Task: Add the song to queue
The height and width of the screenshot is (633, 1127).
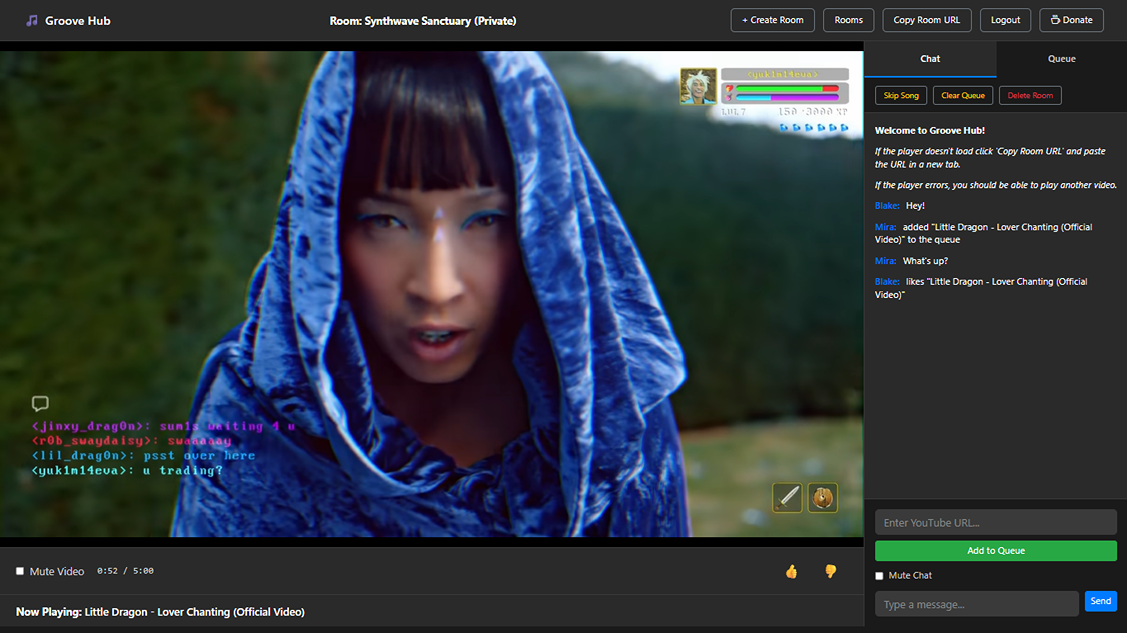Action: (x=995, y=550)
